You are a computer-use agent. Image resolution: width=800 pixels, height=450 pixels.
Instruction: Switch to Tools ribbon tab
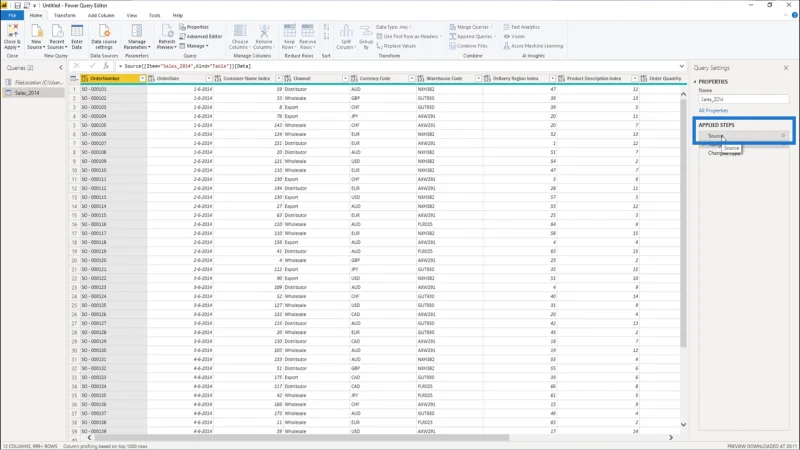point(154,15)
